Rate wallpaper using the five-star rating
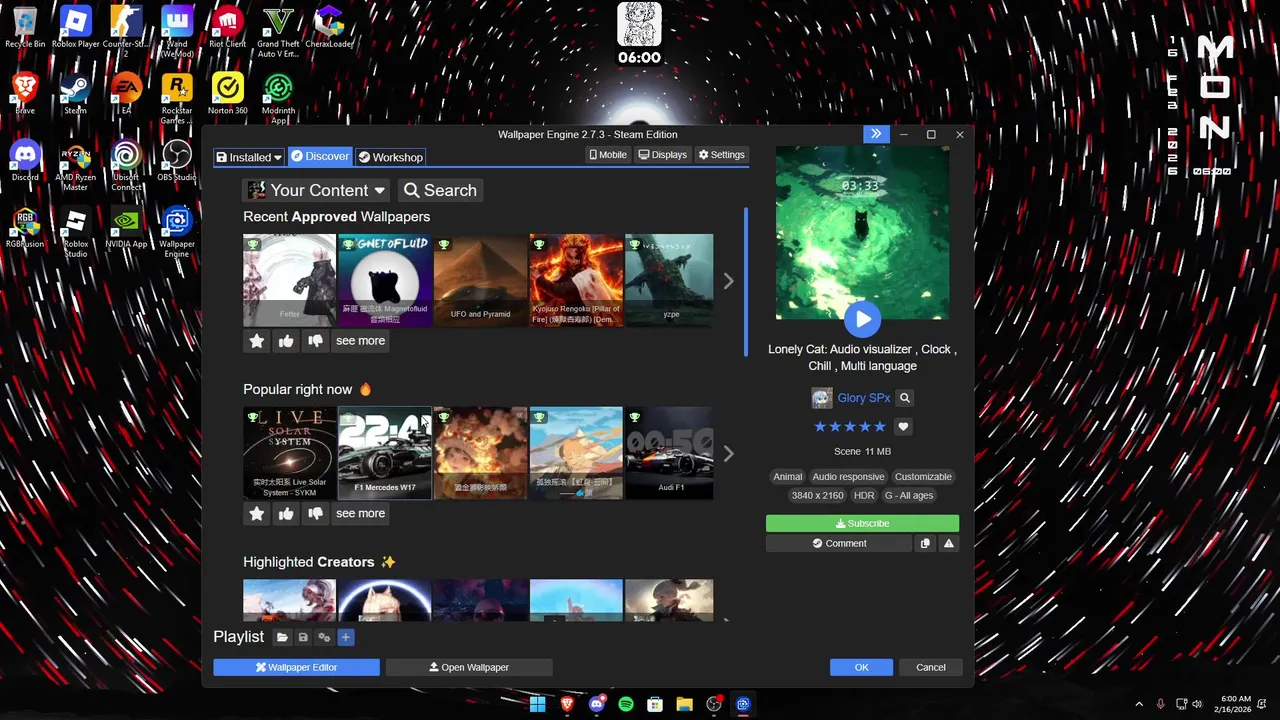The height and width of the screenshot is (720, 1280). [849, 427]
